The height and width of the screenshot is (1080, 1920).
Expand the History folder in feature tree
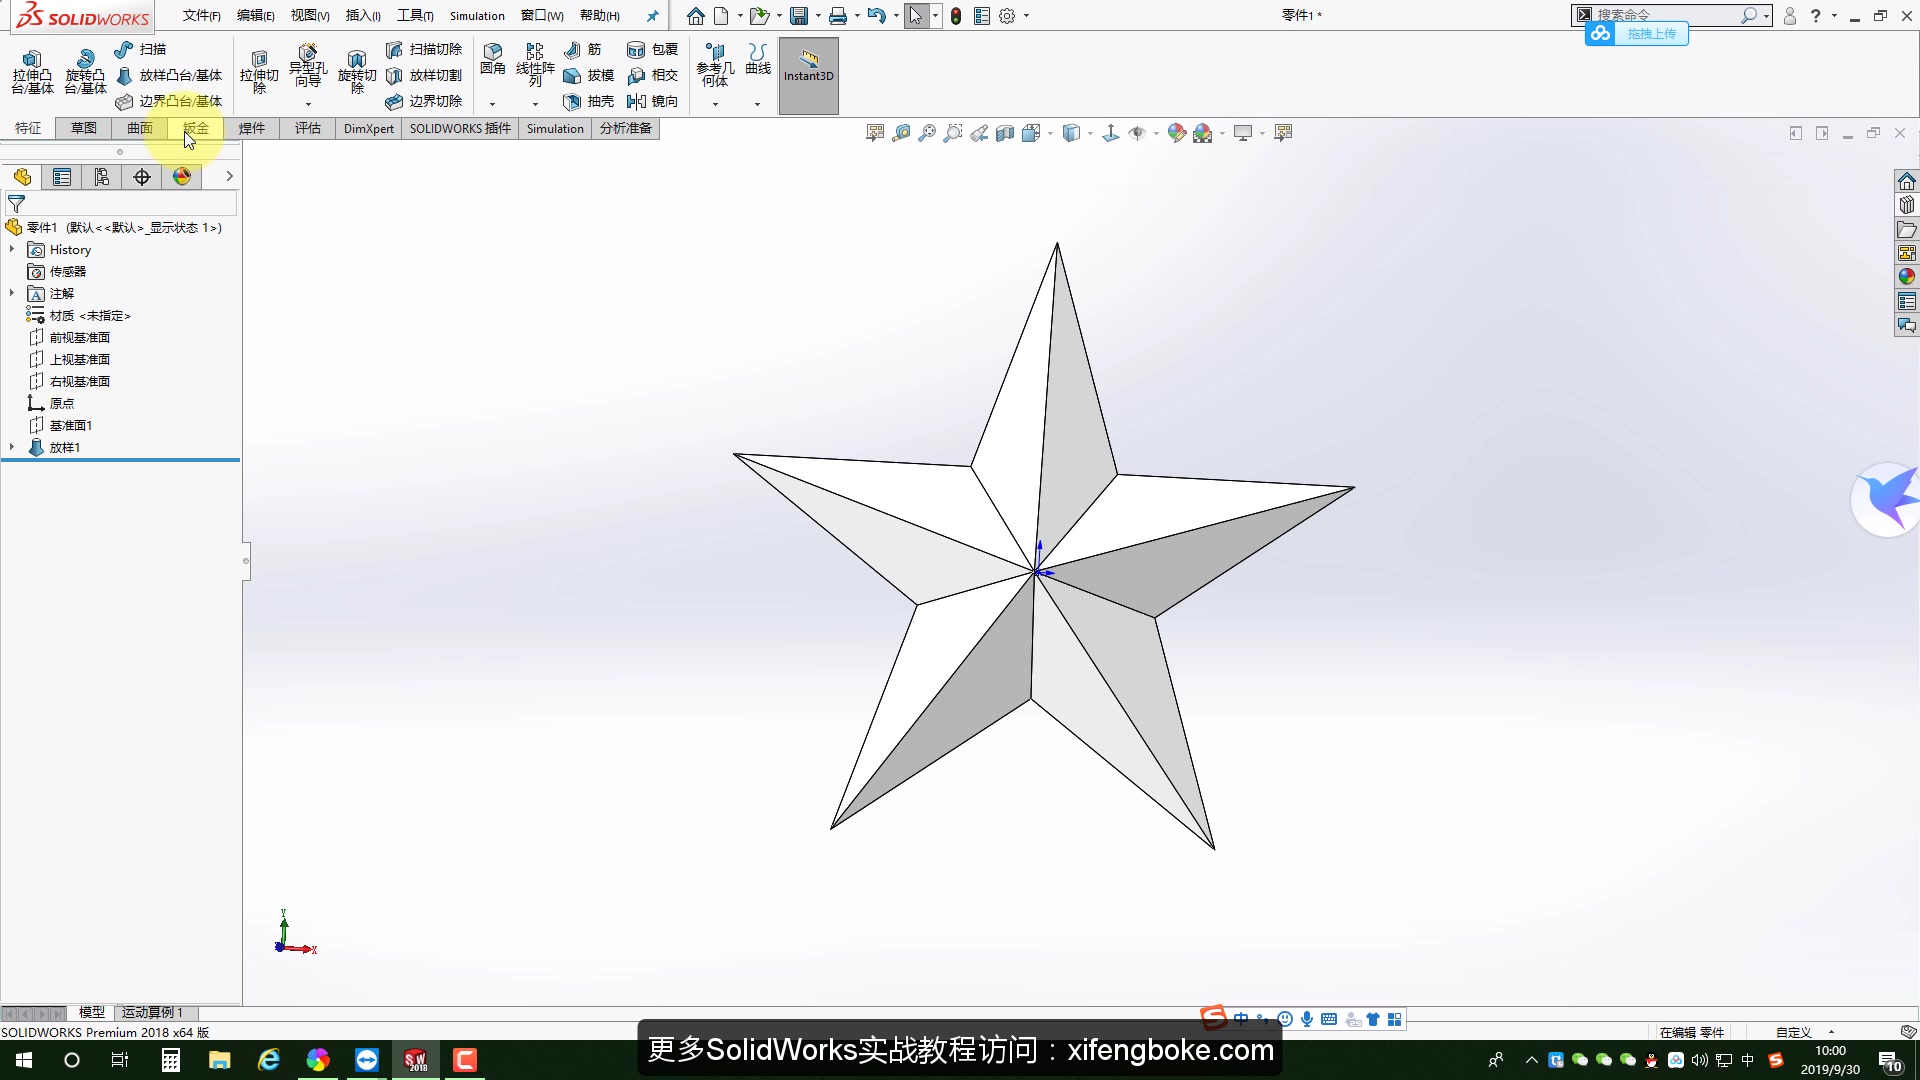coord(11,249)
